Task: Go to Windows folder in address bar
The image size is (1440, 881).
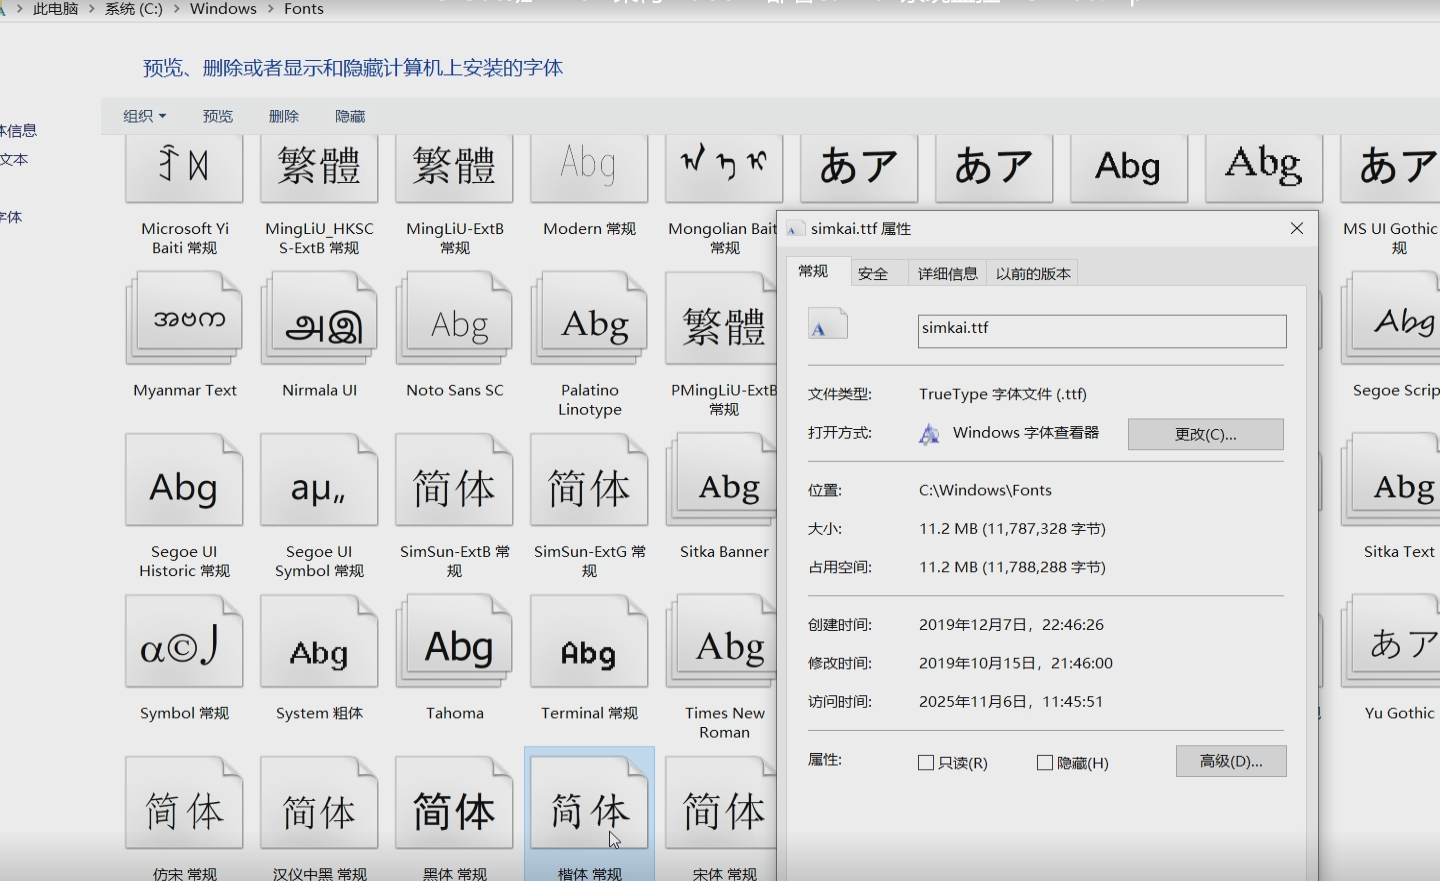Action: click(223, 8)
